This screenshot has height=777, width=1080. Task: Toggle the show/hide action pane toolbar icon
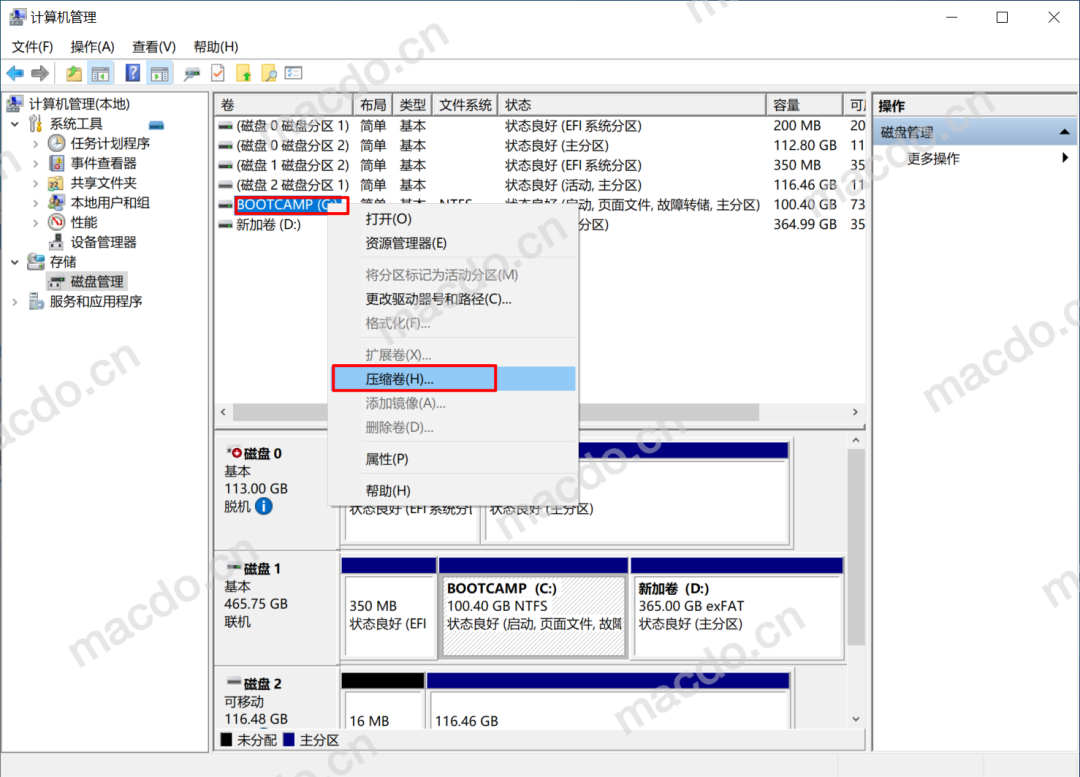[x=160, y=73]
